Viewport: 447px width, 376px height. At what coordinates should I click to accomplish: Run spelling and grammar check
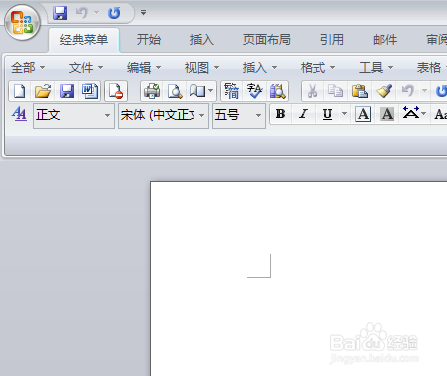click(x=255, y=91)
